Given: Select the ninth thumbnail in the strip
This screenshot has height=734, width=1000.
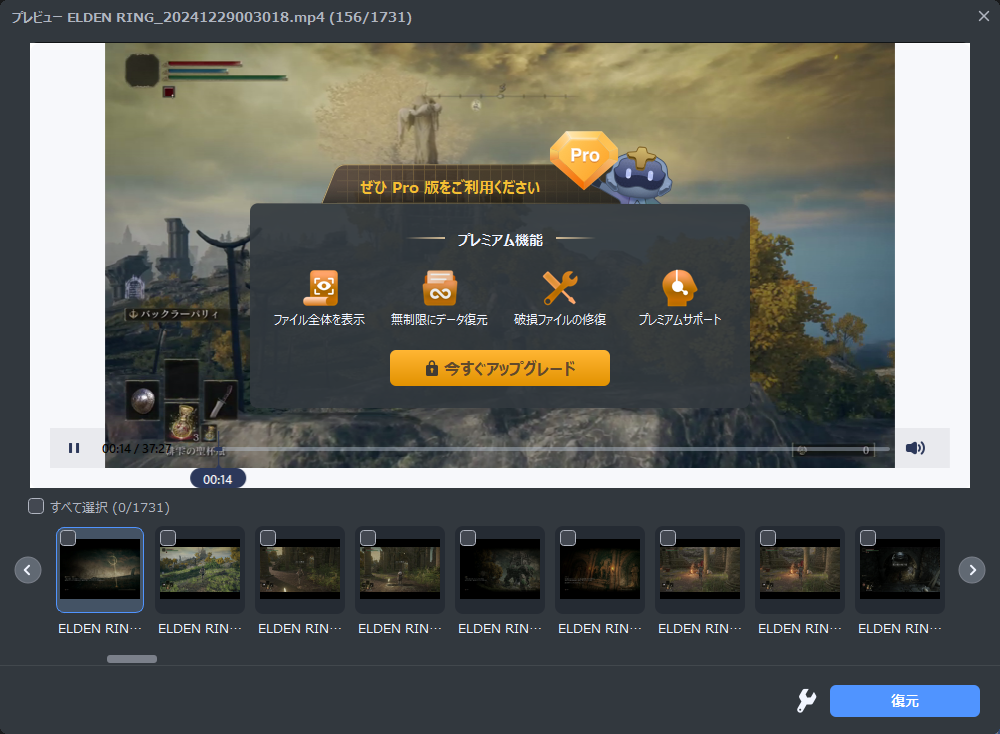Looking at the screenshot, I should (x=900, y=569).
